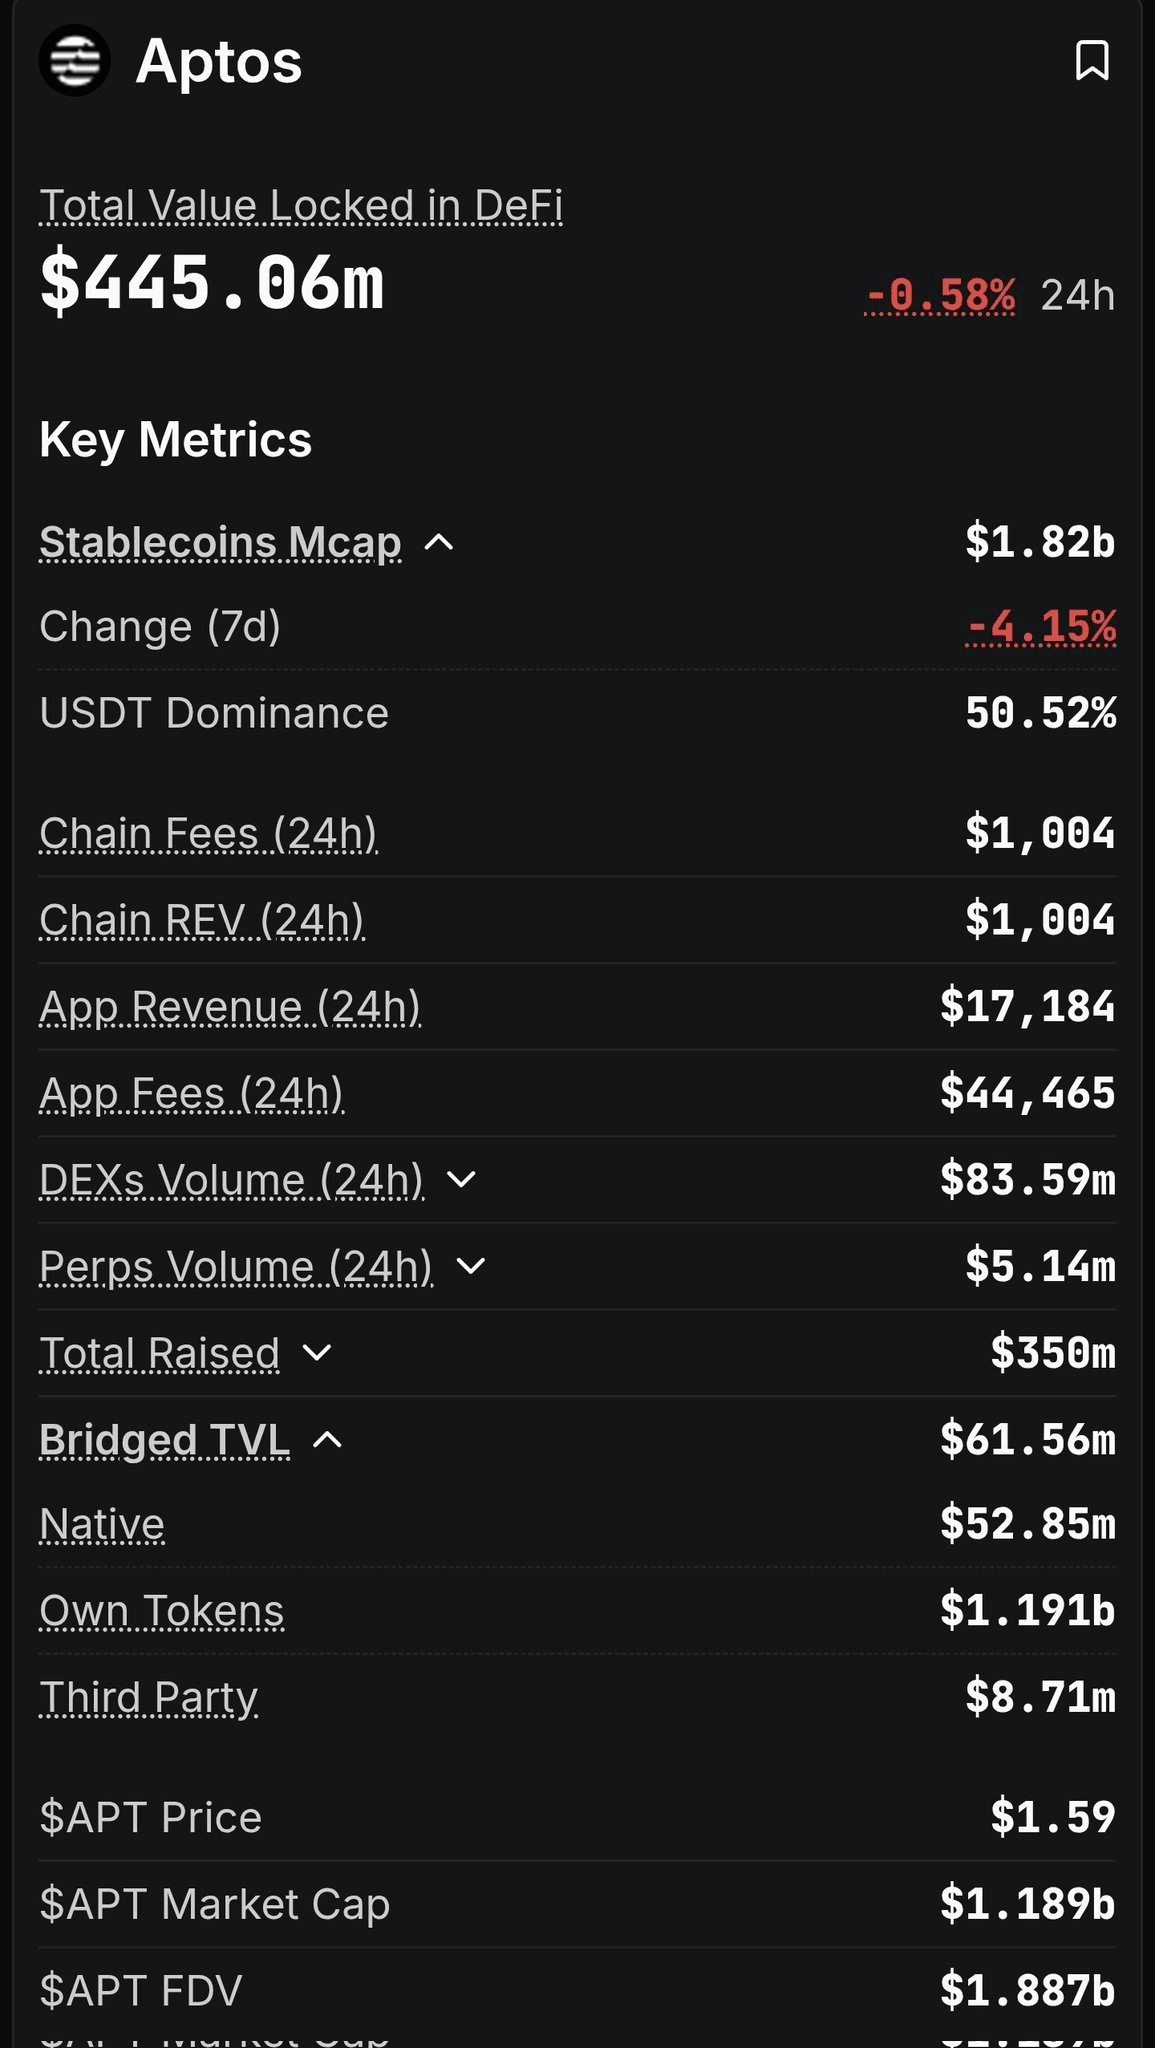The image size is (1155, 2048).
Task: Collapse the Stablecoins Mcap section
Action: 439,543
